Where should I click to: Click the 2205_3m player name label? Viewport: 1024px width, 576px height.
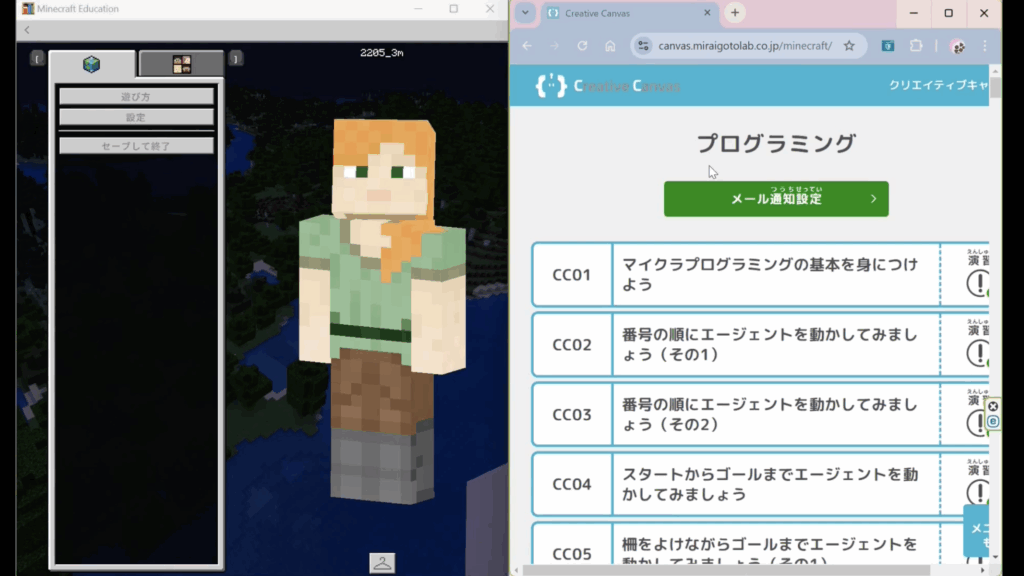click(381, 53)
